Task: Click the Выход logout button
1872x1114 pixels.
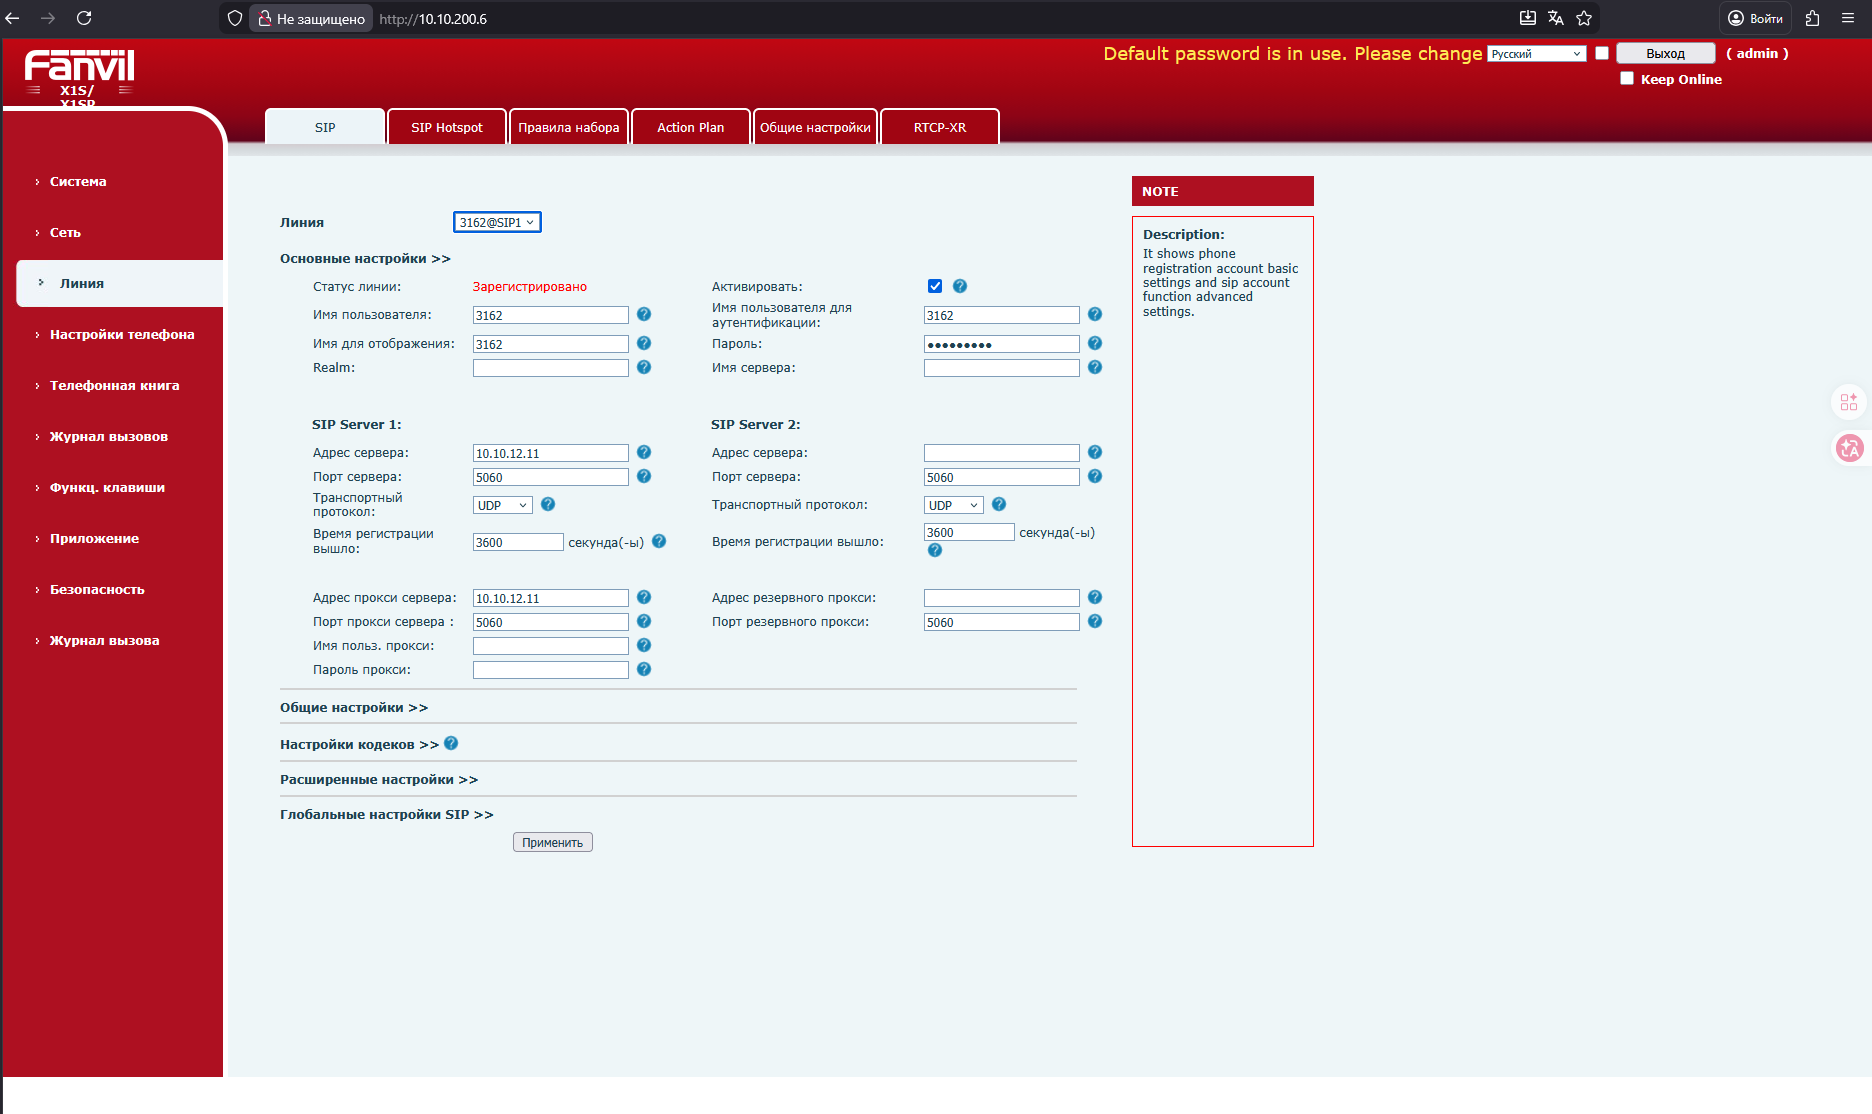Action: coord(1665,53)
